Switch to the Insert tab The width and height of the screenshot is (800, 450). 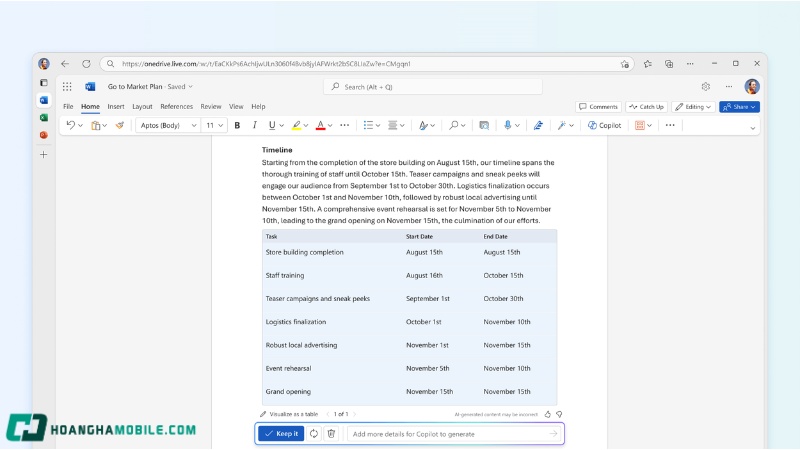[116, 106]
